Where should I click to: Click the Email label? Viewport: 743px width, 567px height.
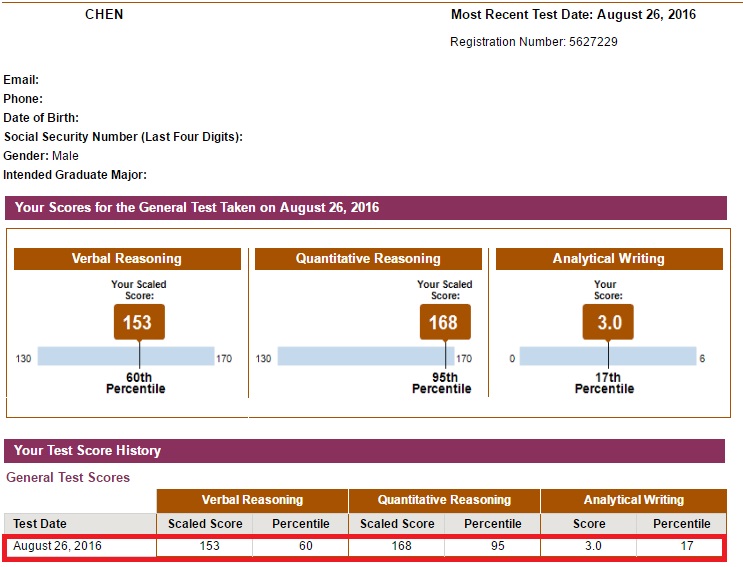[21, 80]
